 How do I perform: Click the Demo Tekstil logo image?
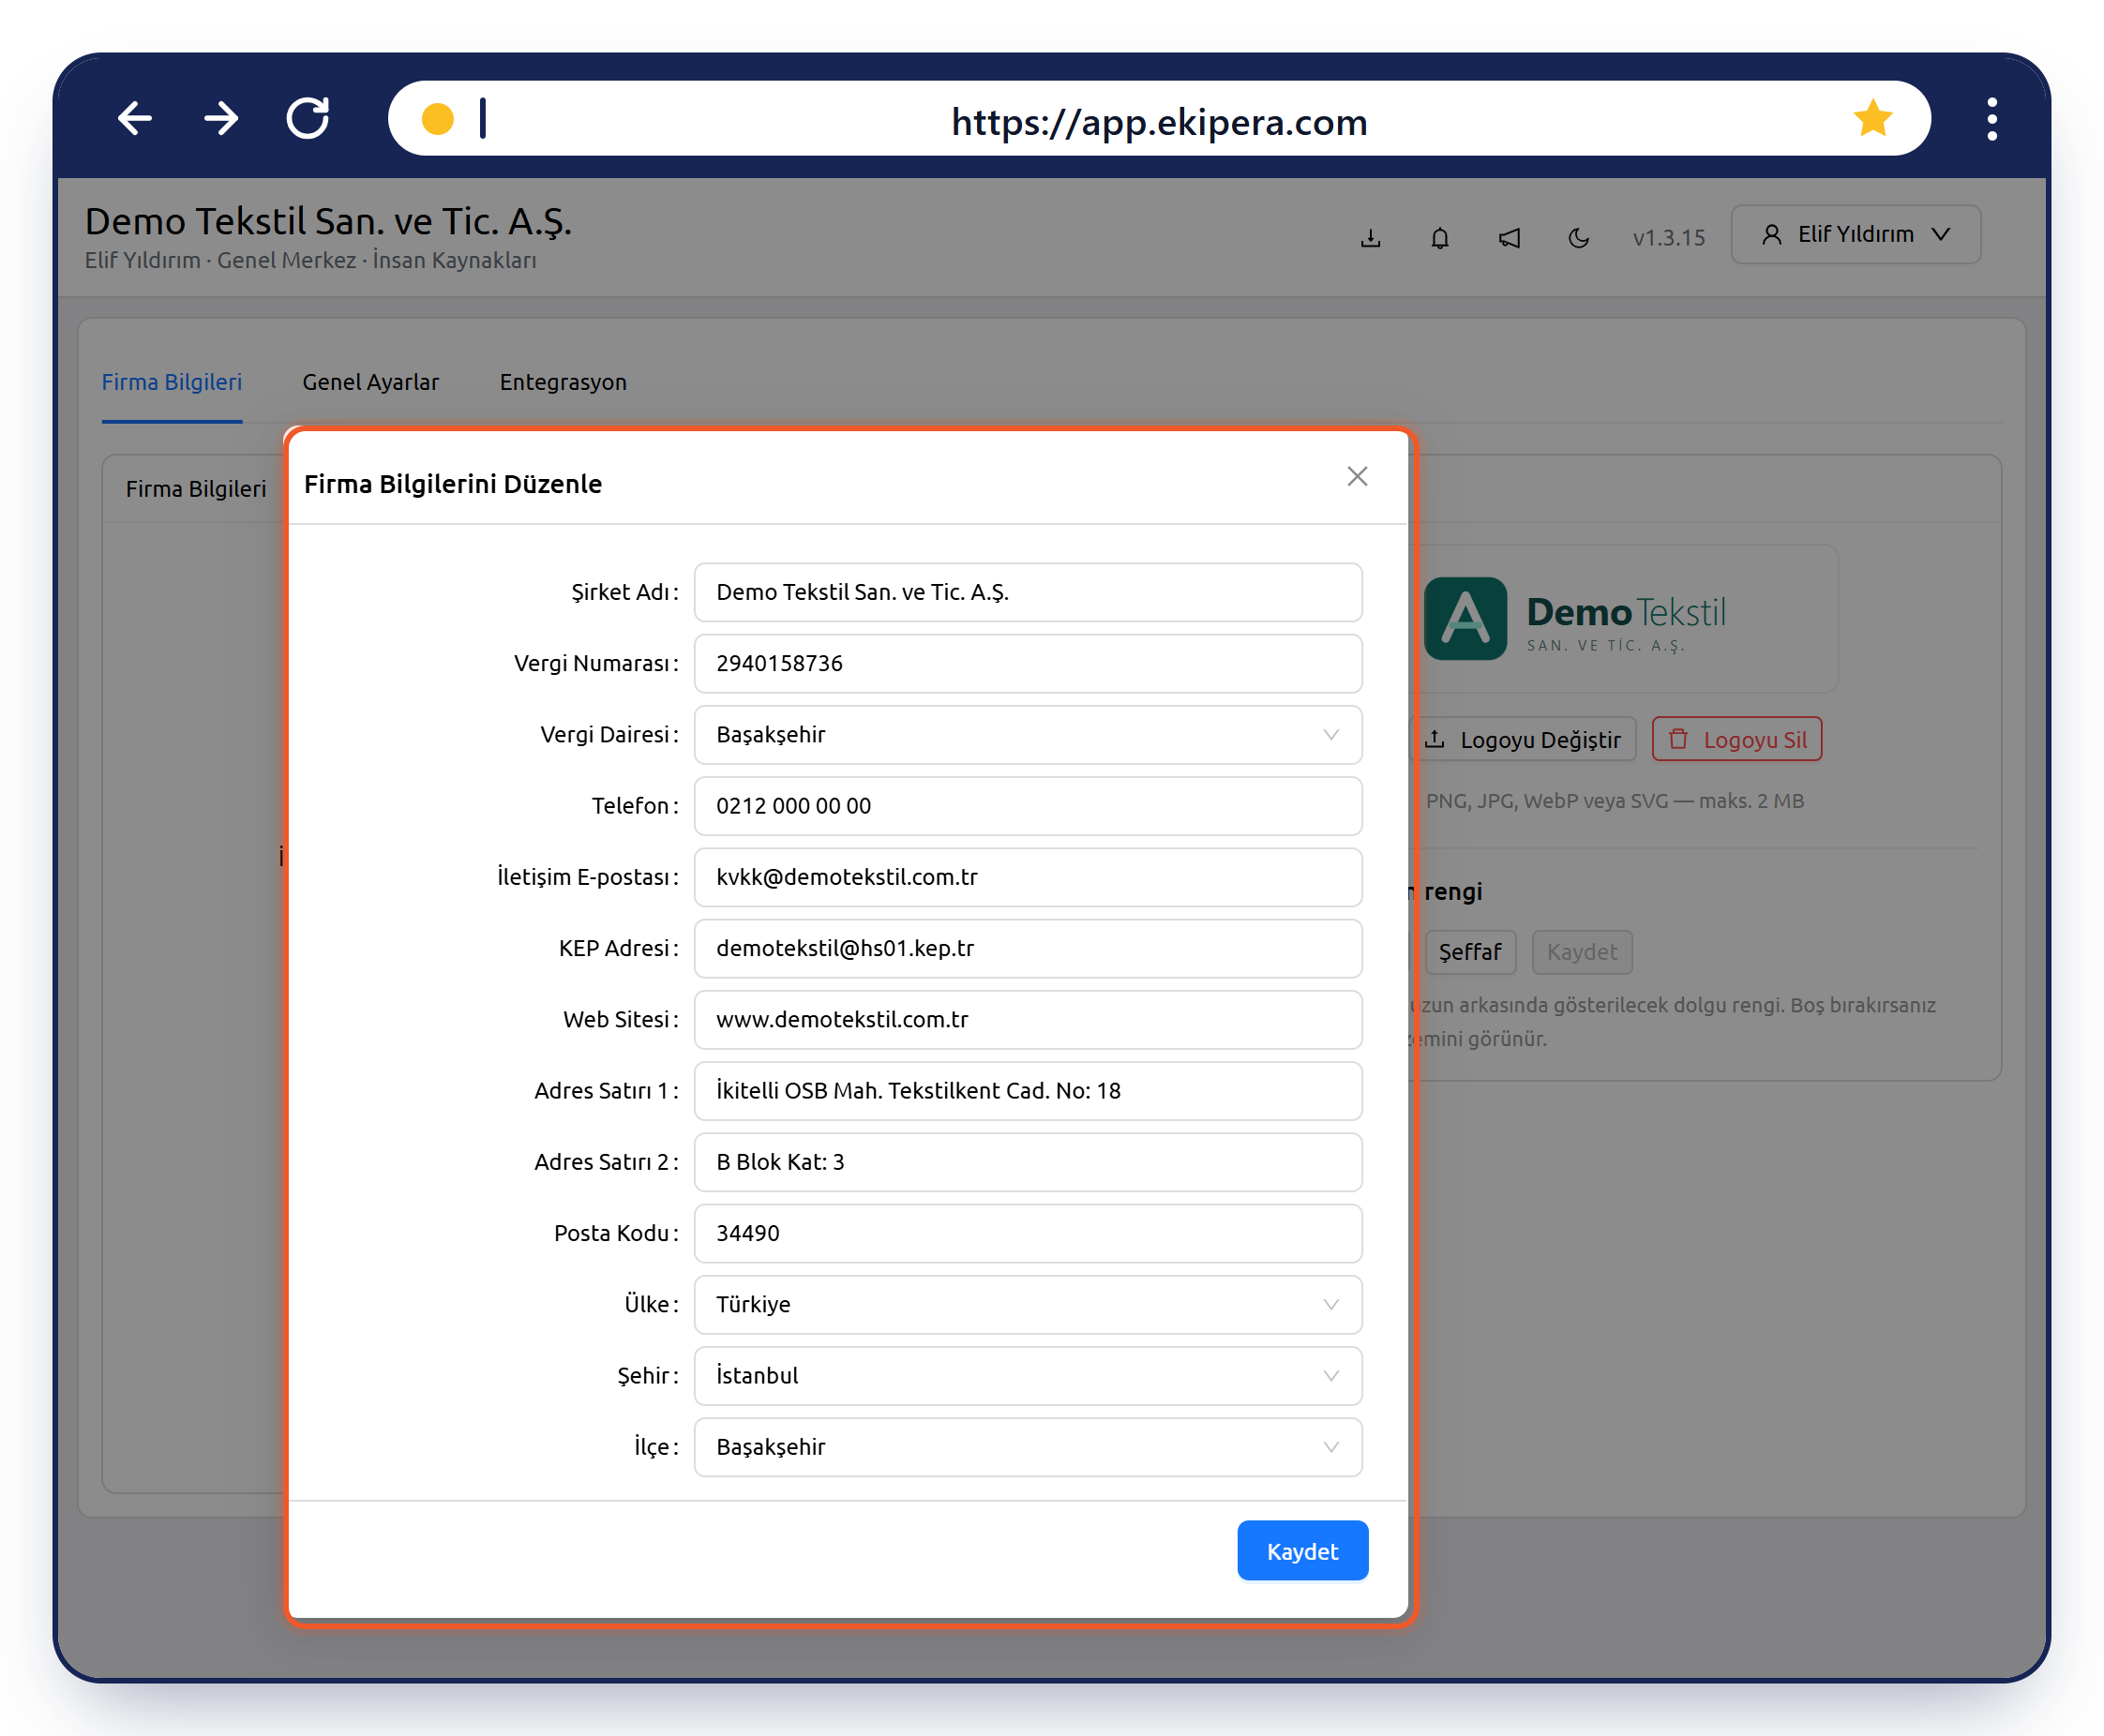[x=1575, y=618]
